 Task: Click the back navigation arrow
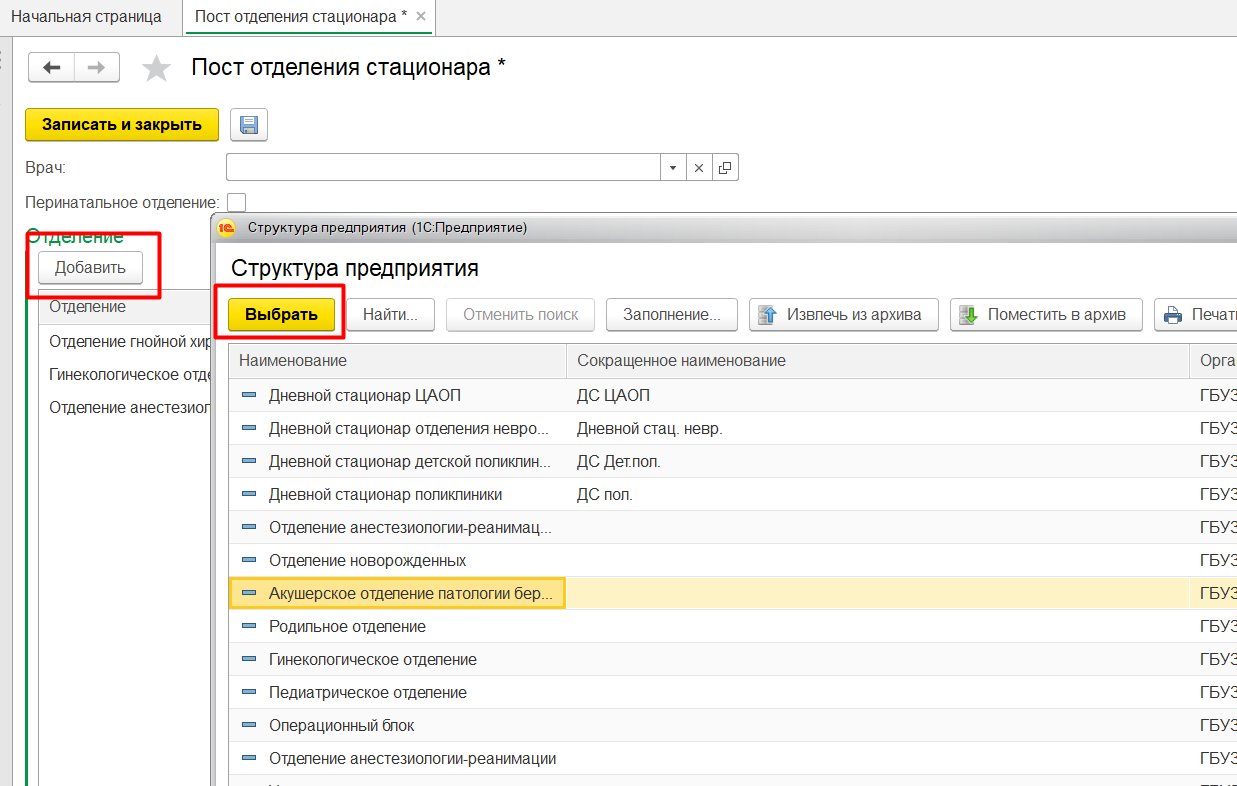coord(51,67)
